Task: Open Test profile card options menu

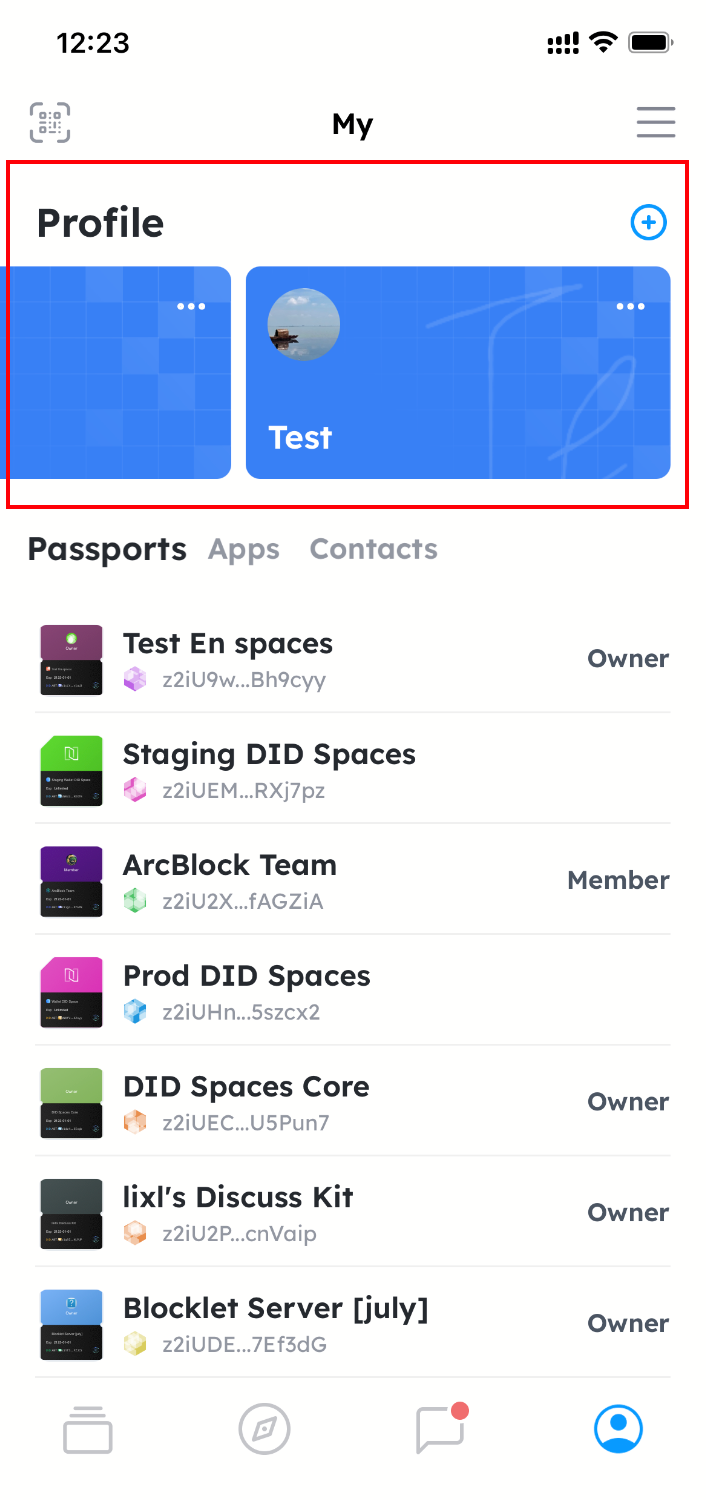Action: click(x=630, y=307)
